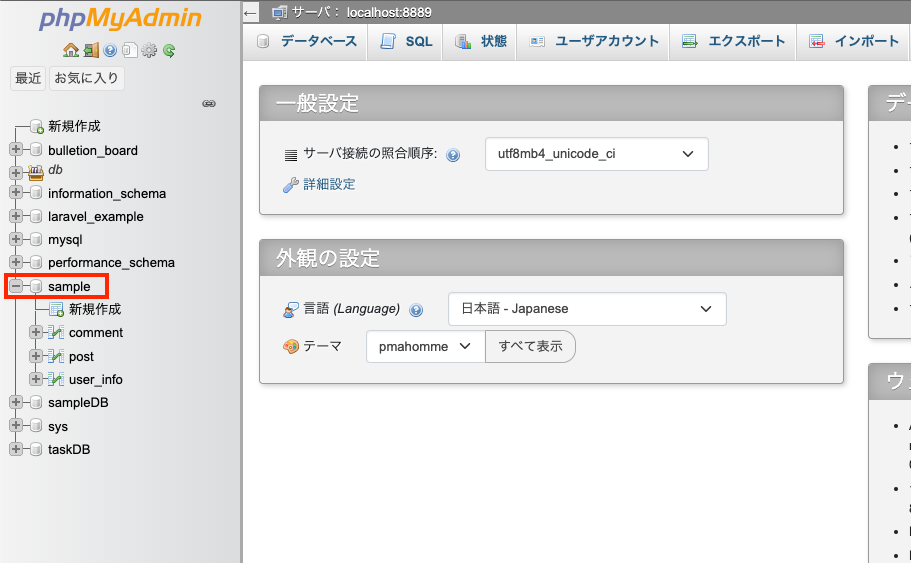Expand the taskDB database node
This screenshot has height=563, width=911.
pyautogui.click(x=16, y=449)
